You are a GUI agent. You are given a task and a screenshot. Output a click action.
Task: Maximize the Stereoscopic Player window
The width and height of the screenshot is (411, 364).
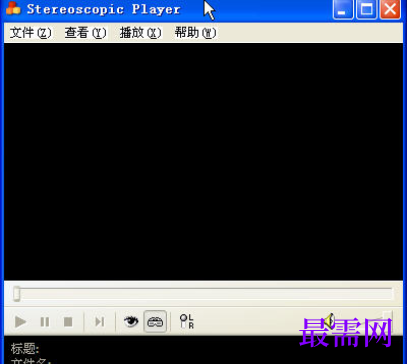(x=367, y=9)
